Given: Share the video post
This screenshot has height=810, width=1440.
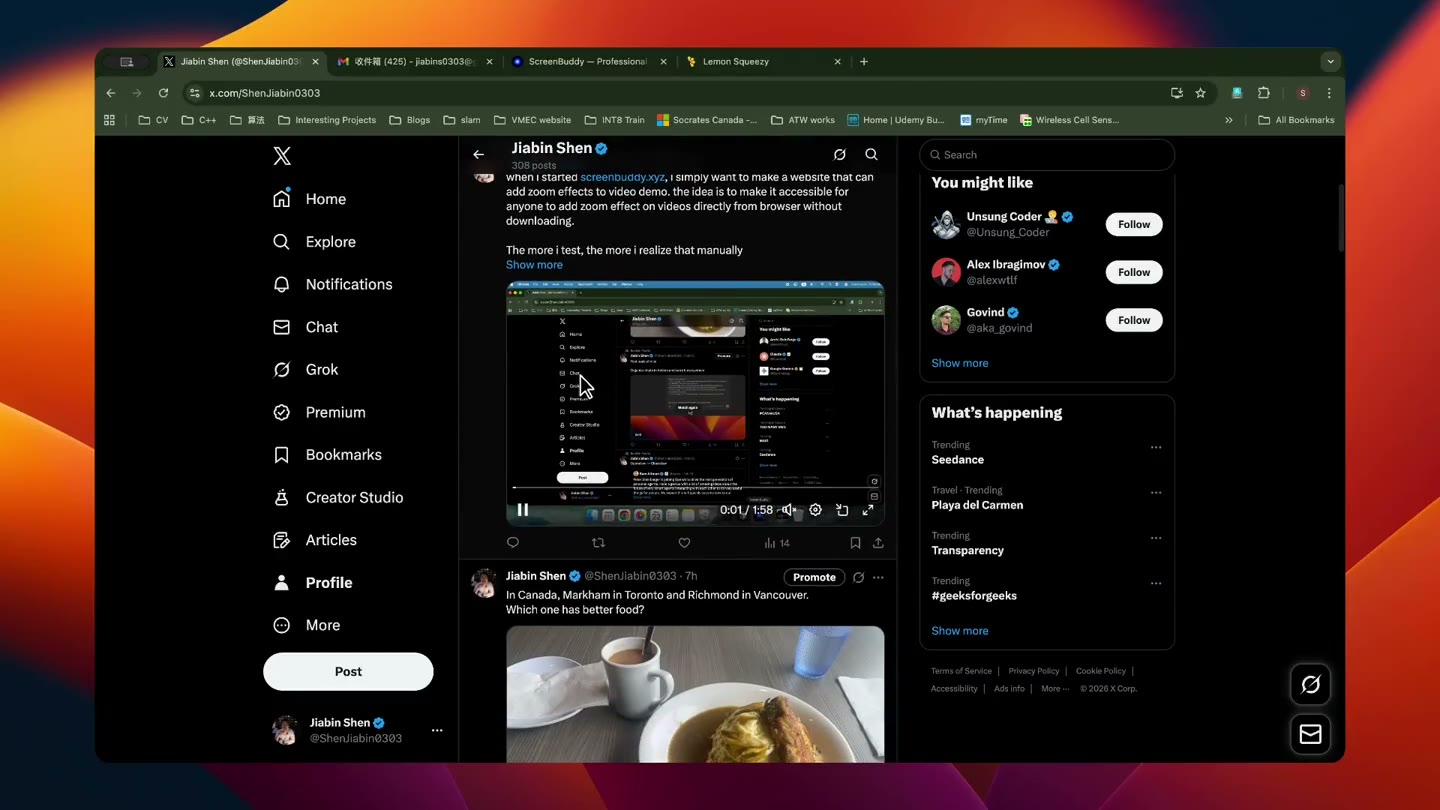Looking at the screenshot, I should click(x=878, y=543).
